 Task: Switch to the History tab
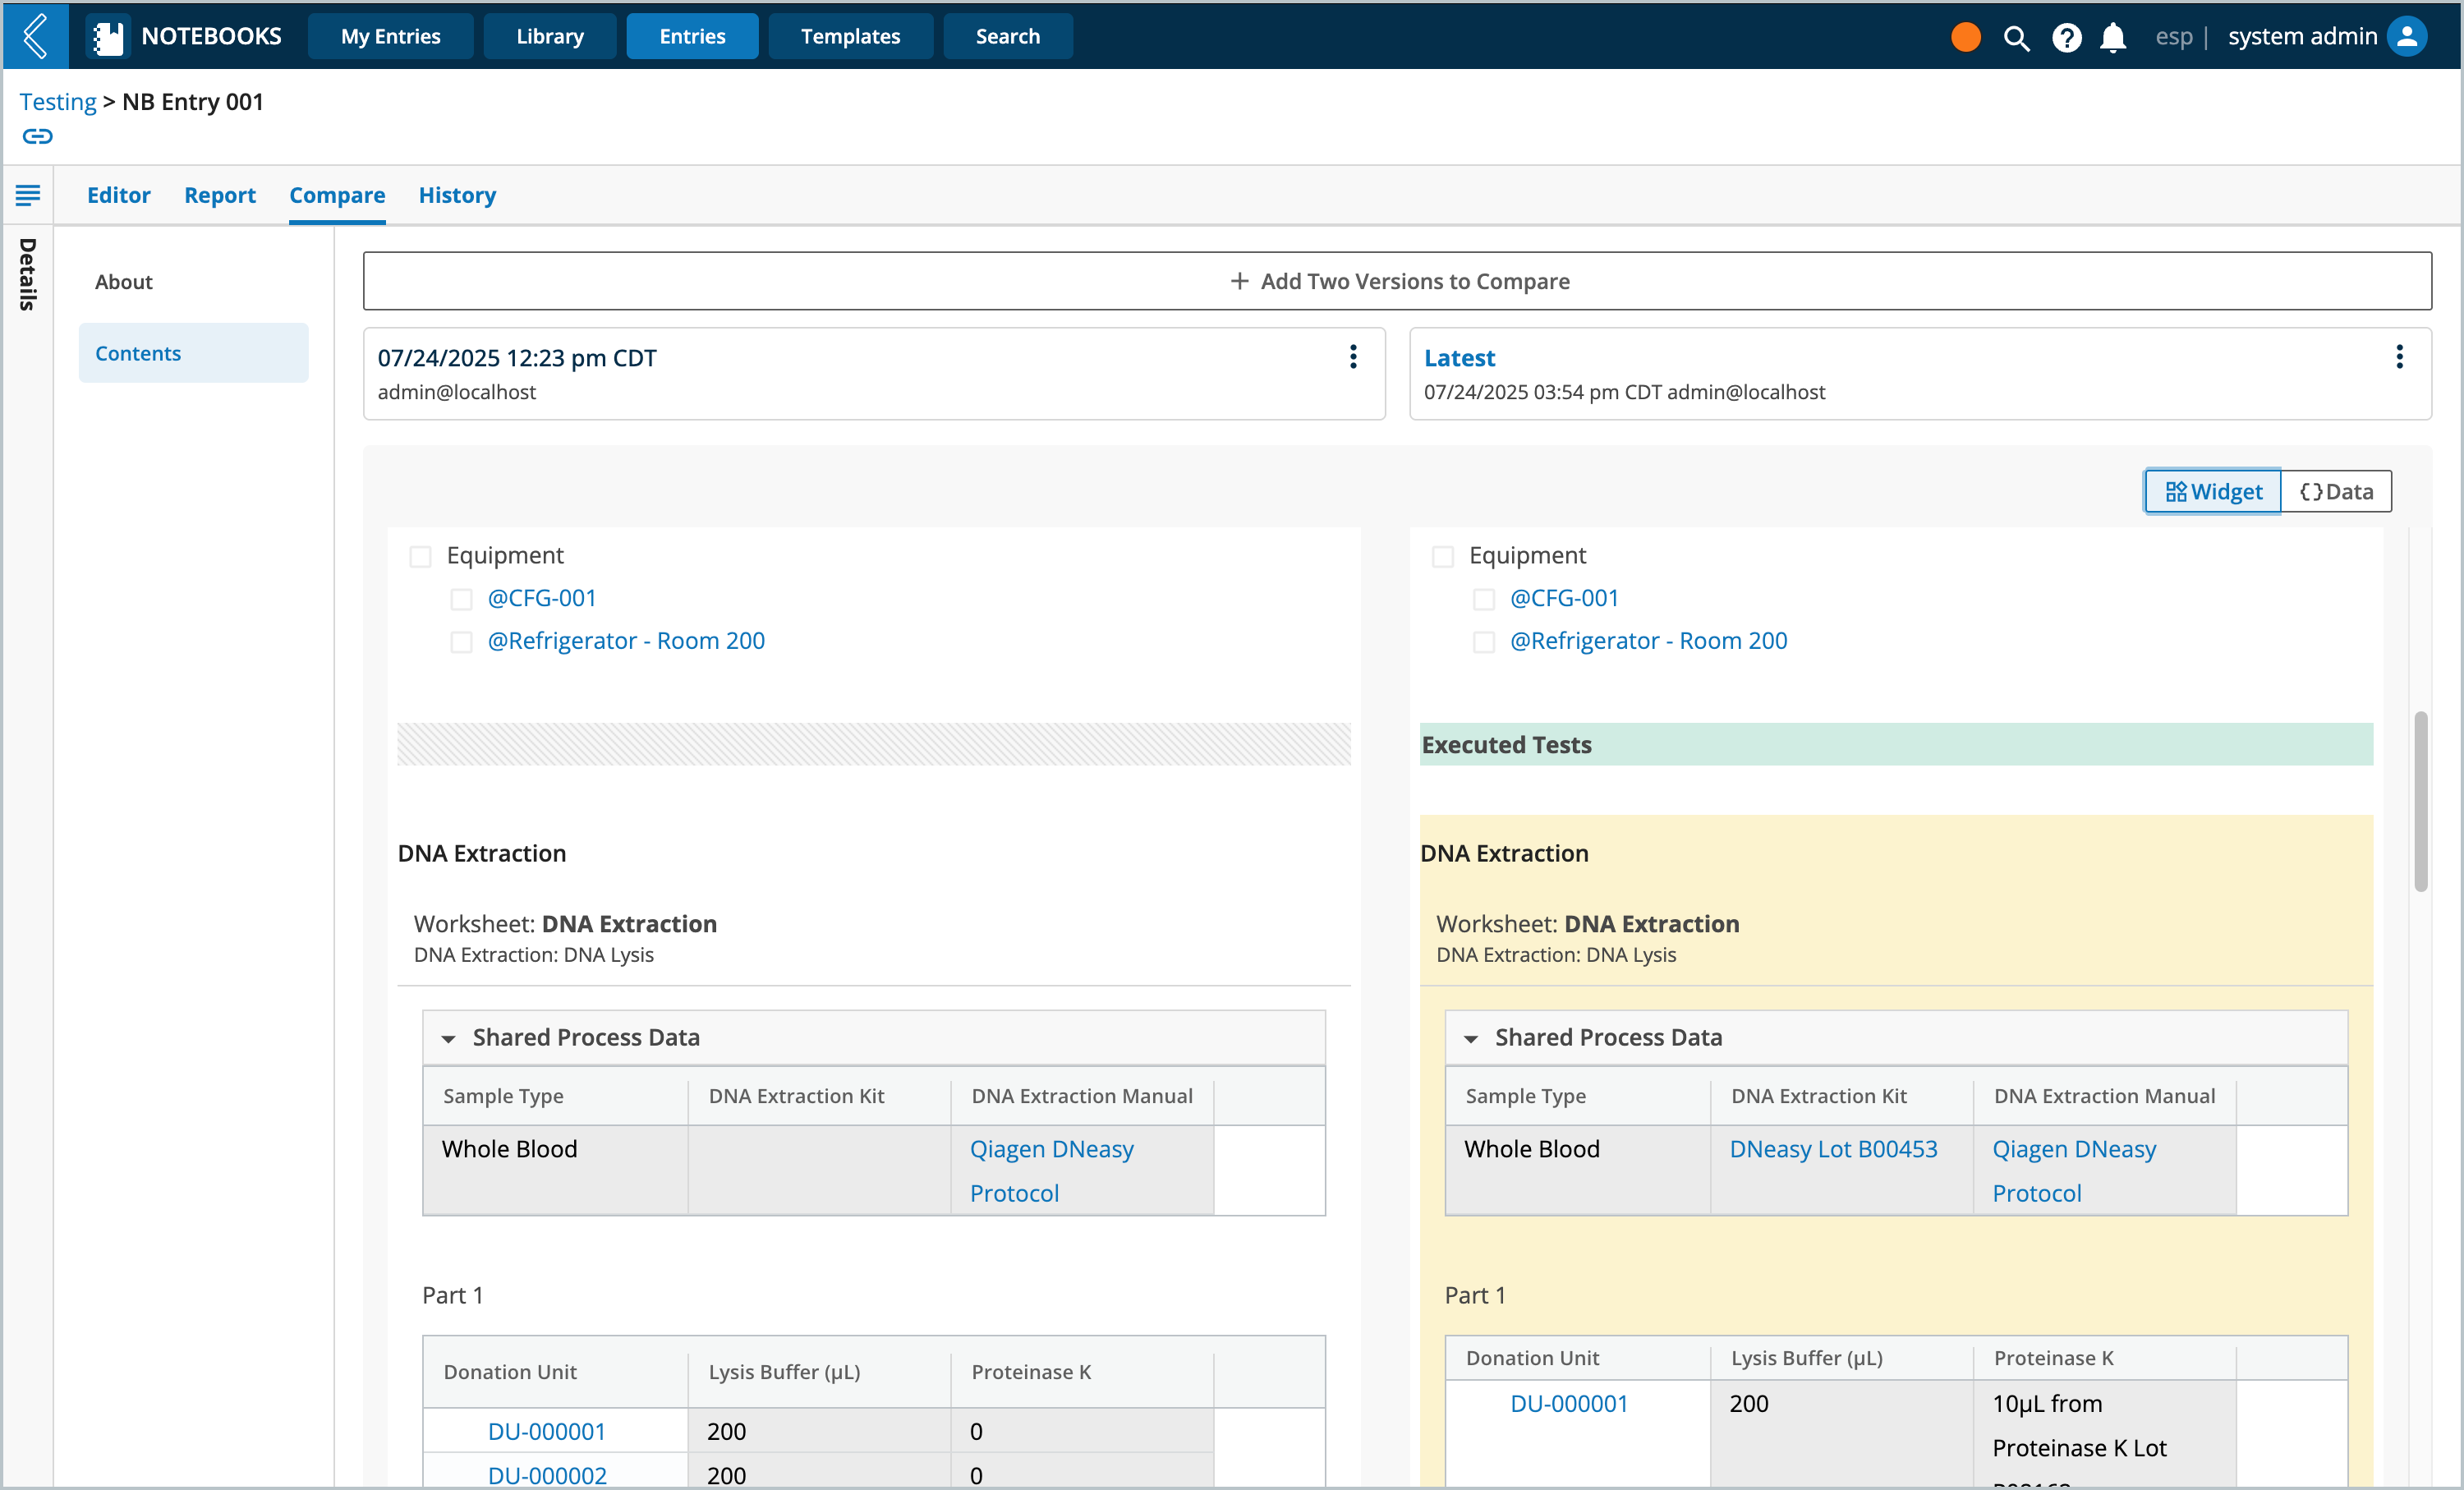tap(457, 195)
